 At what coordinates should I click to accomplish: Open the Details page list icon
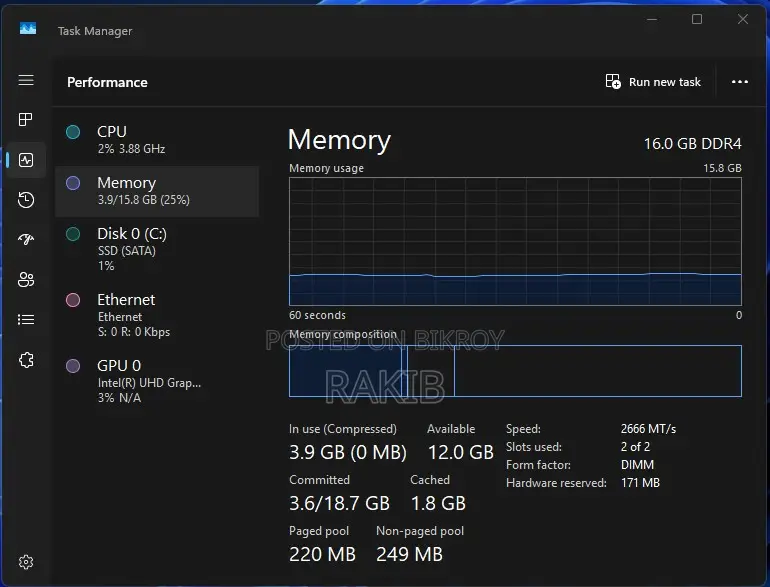(x=26, y=320)
